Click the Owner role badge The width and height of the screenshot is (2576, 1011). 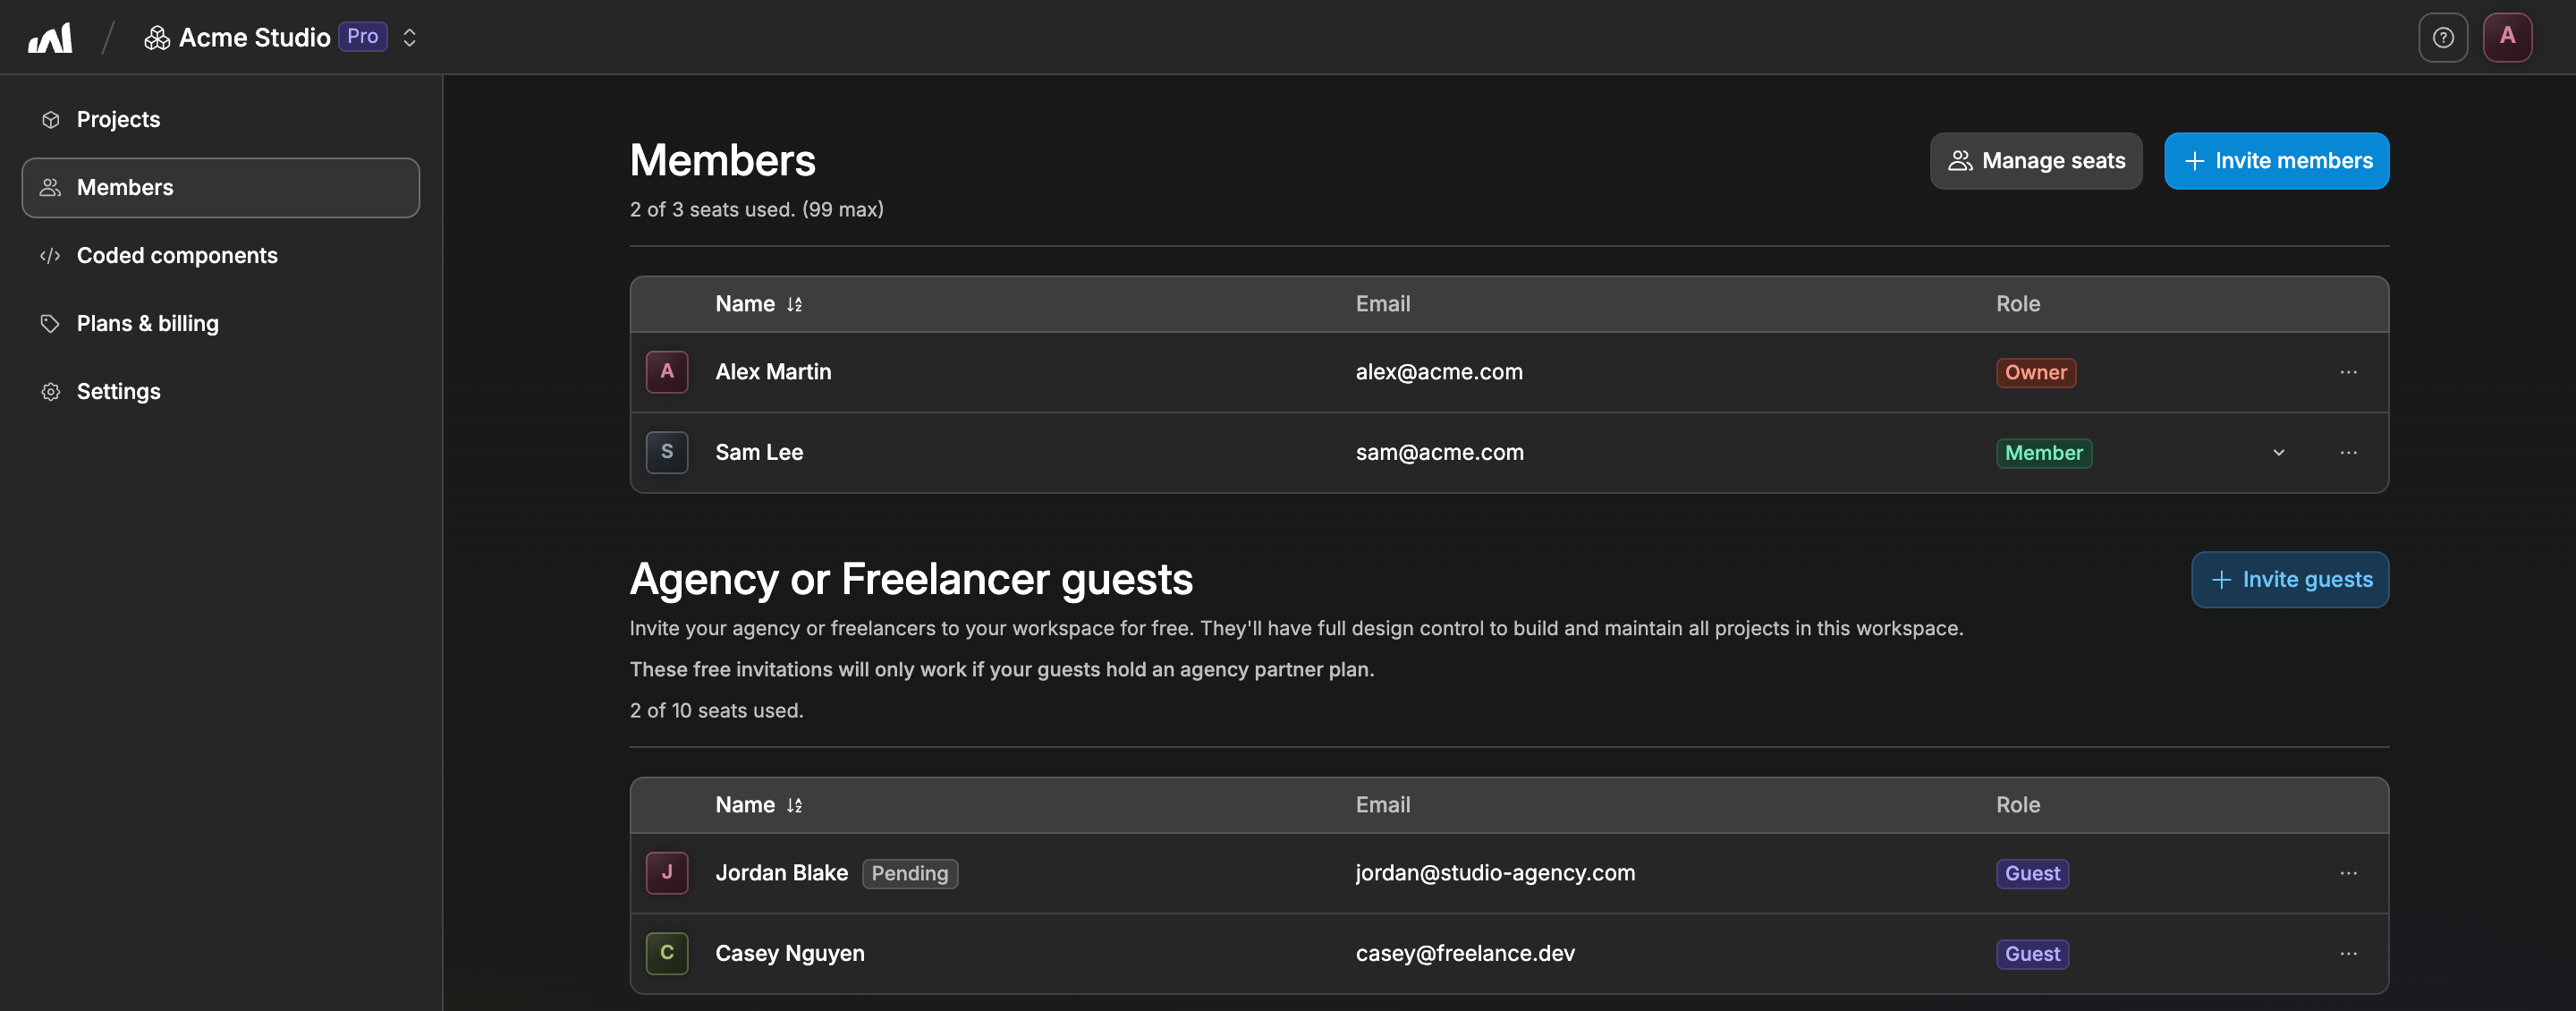click(2035, 373)
